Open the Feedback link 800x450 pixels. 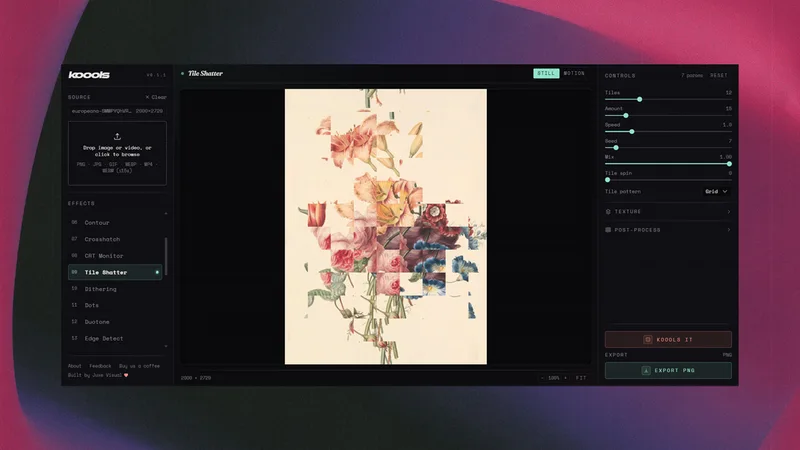click(x=100, y=366)
